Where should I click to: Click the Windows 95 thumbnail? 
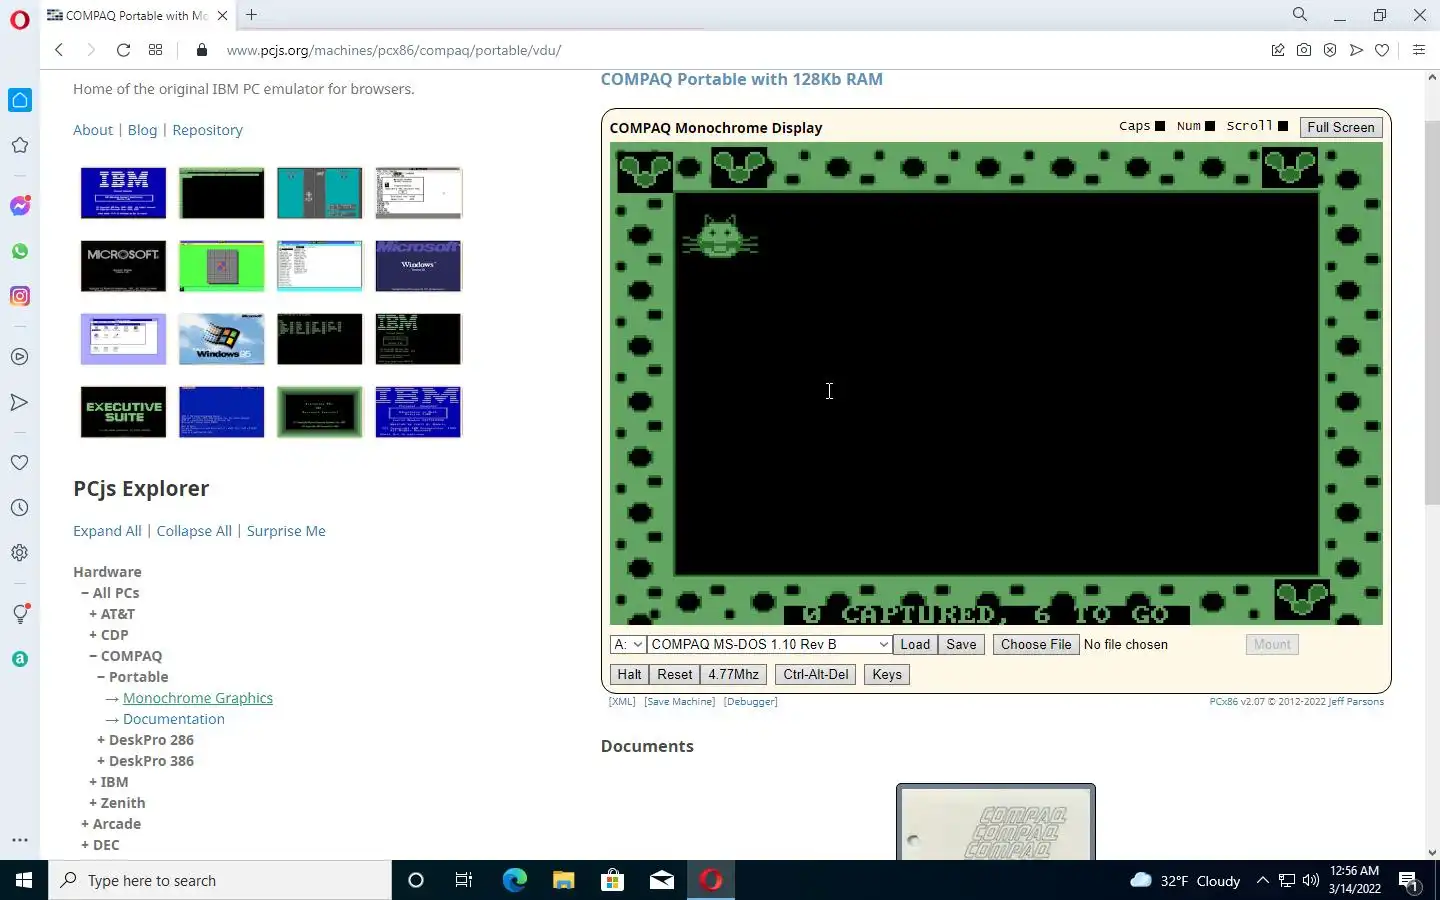(221, 339)
